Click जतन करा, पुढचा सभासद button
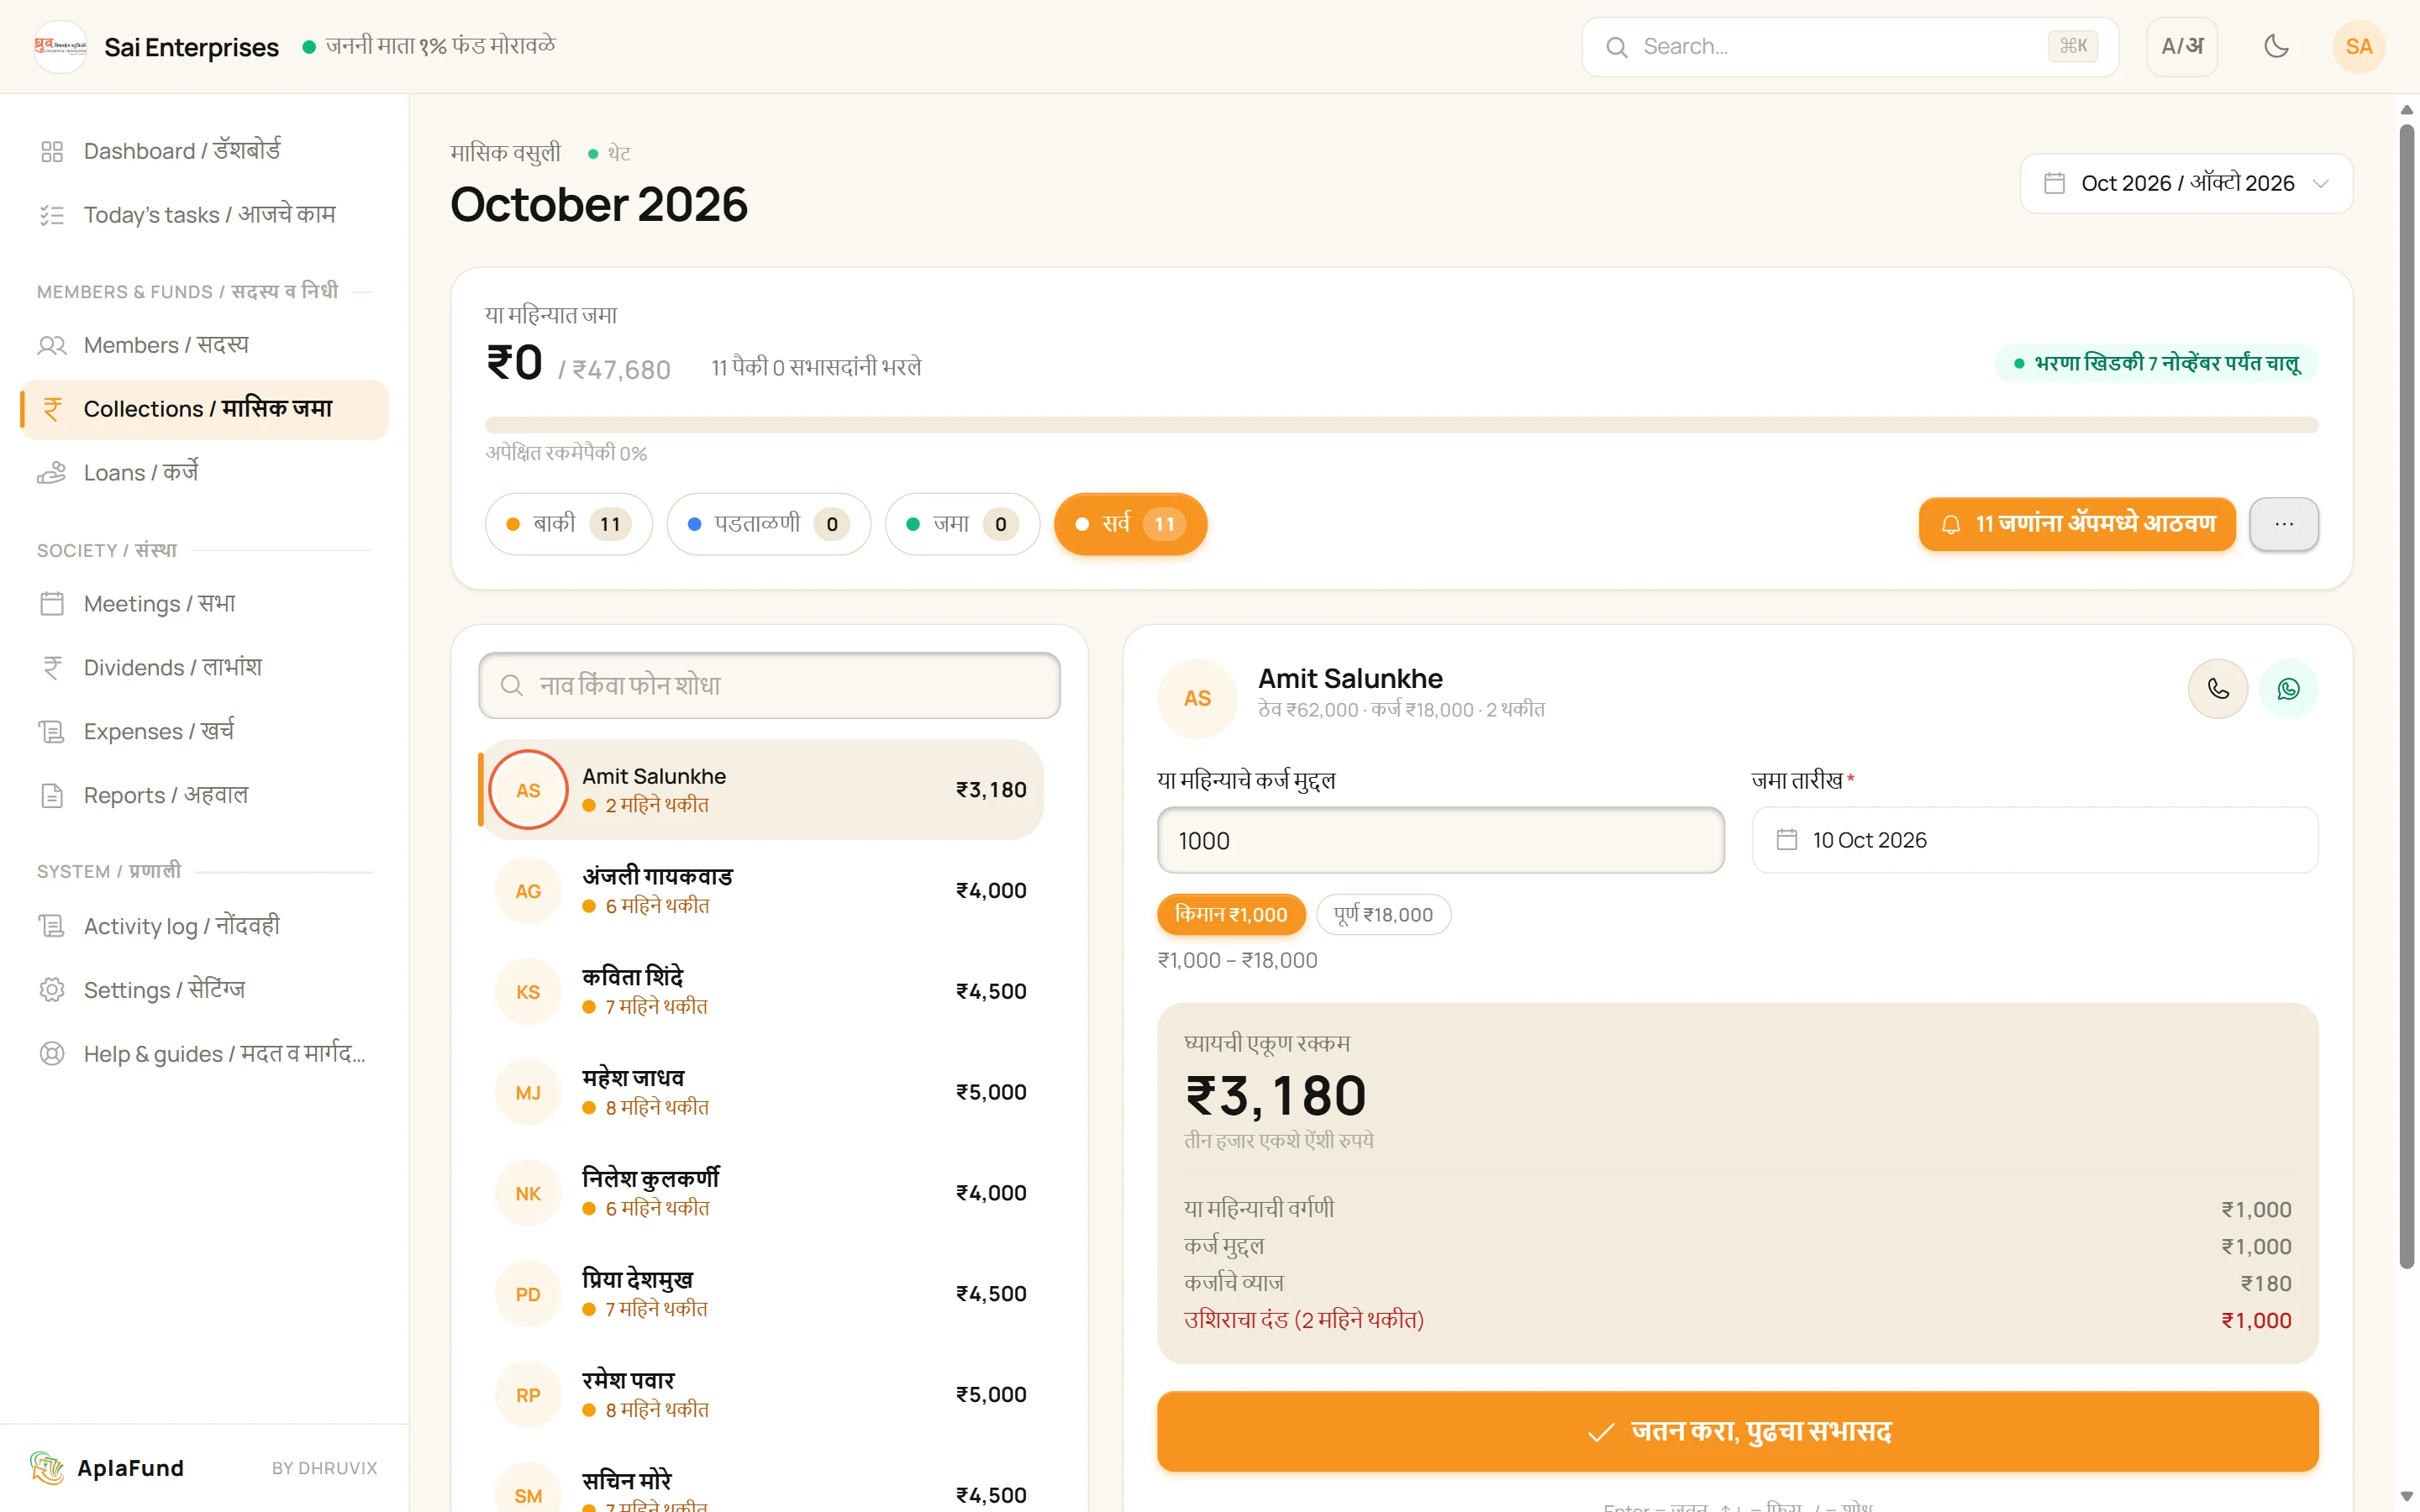2420x1512 pixels. (1737, 1431)
